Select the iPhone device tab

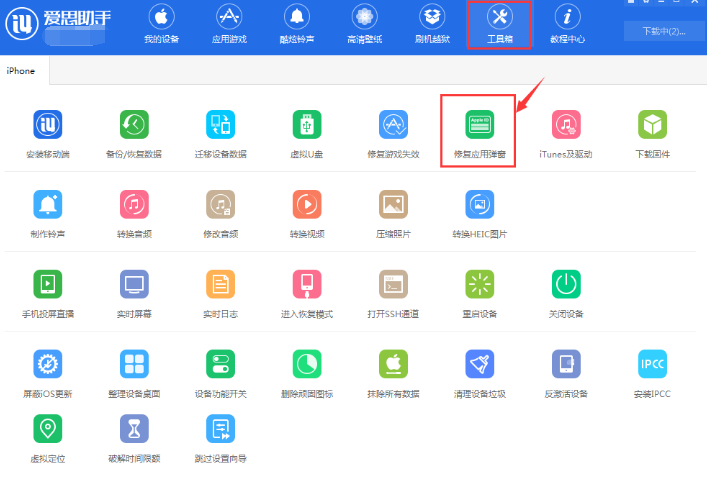coord(22,70)
